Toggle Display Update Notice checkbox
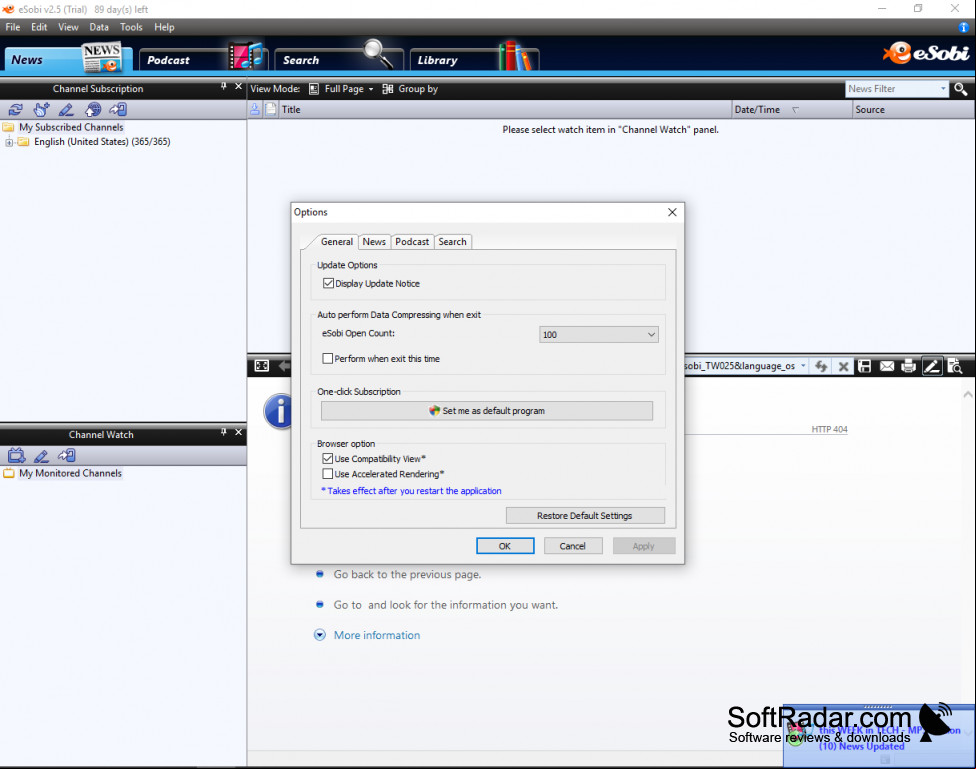The image size is (976, 769). (x=328, y=283)
